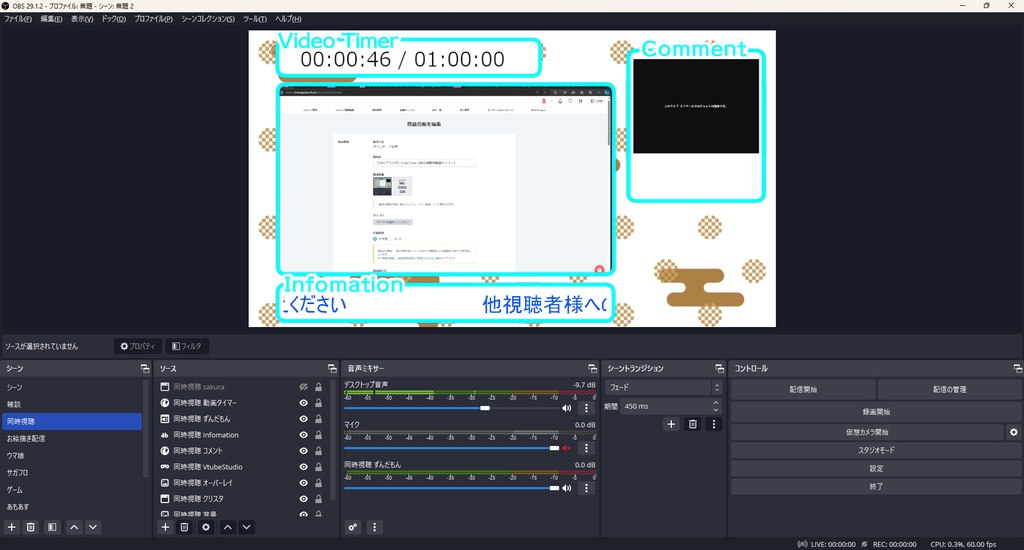
Task: Click the 配信開始 button
Action: [803, 389]
